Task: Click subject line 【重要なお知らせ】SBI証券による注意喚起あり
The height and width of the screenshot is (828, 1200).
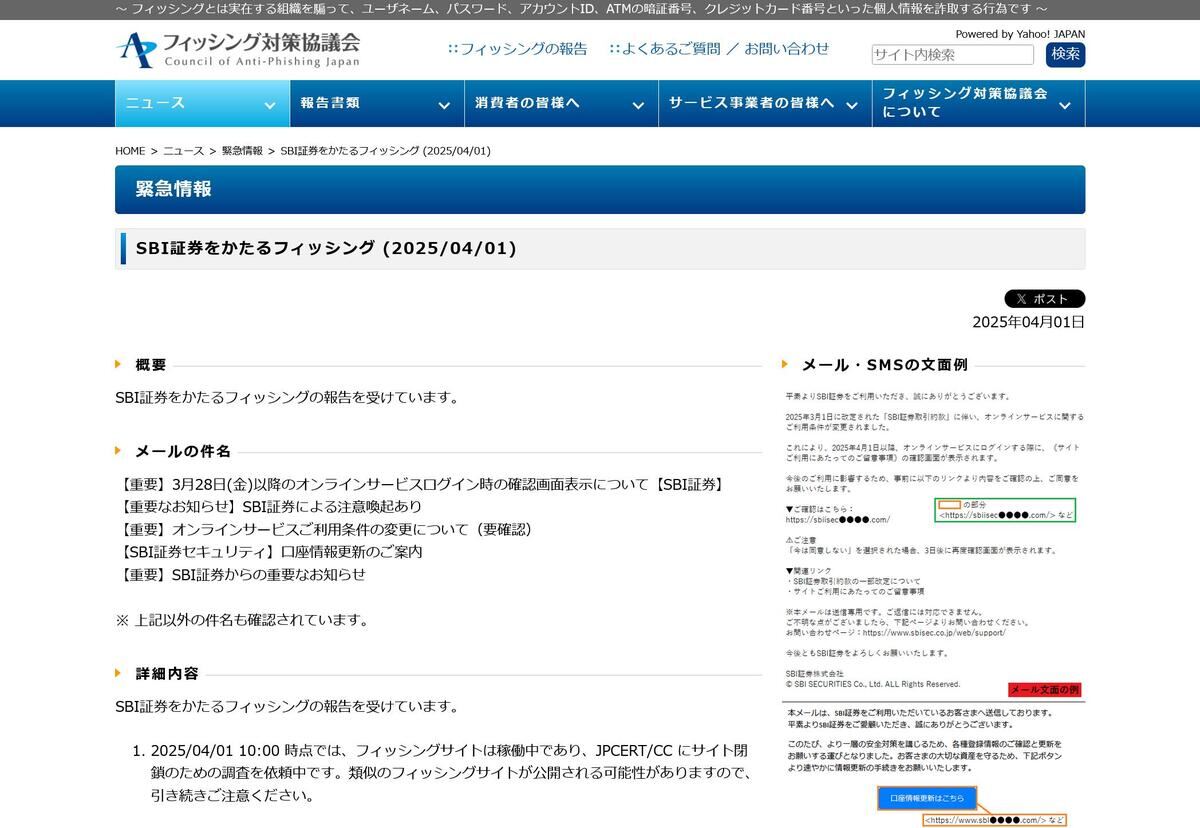Action: tap(269, 507)
